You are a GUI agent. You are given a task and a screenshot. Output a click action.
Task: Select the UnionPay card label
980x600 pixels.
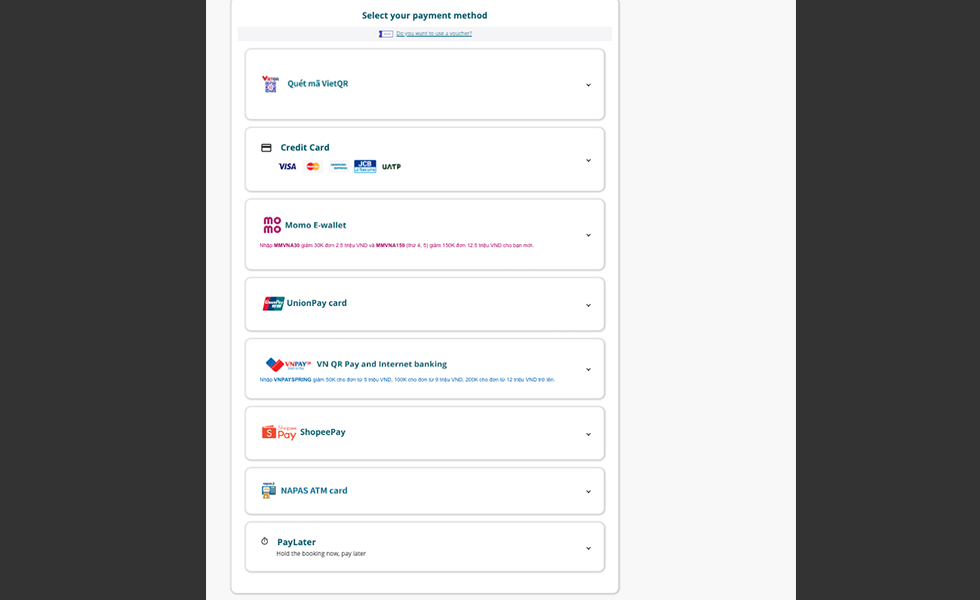coord(317,303)
